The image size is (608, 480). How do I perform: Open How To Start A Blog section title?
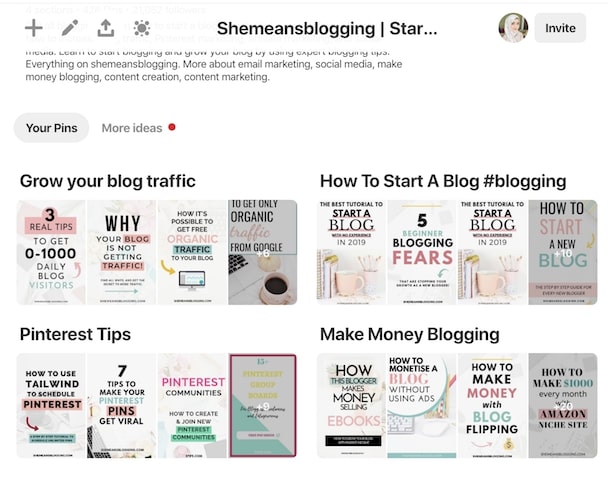[443, 181]
